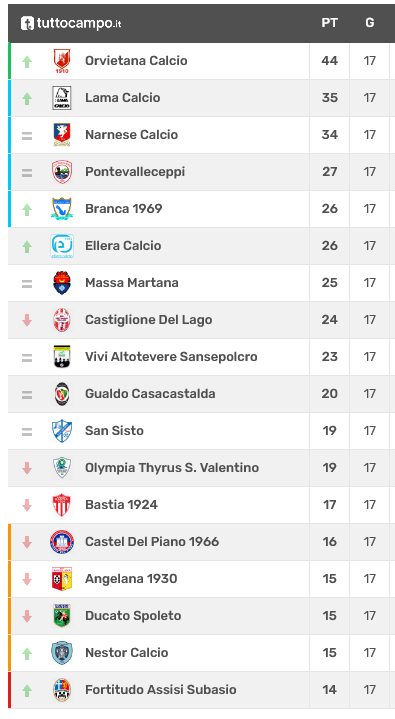Click the 44 points cell for Orvietana
This screenshot has width=395, height=719.
[x=329, y=61]
